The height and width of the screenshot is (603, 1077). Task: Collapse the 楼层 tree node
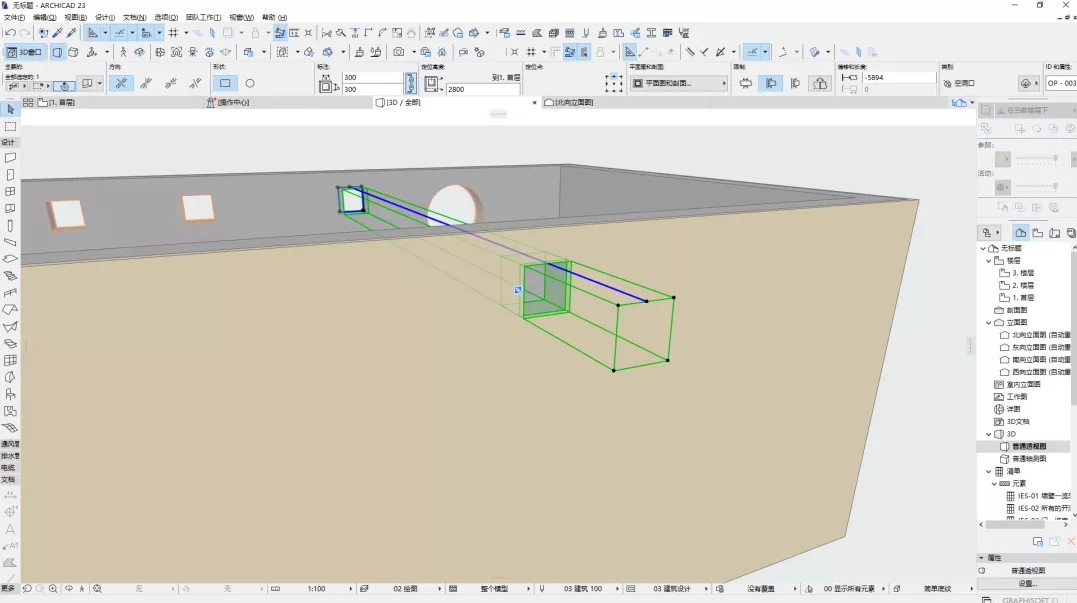[989, 260]
